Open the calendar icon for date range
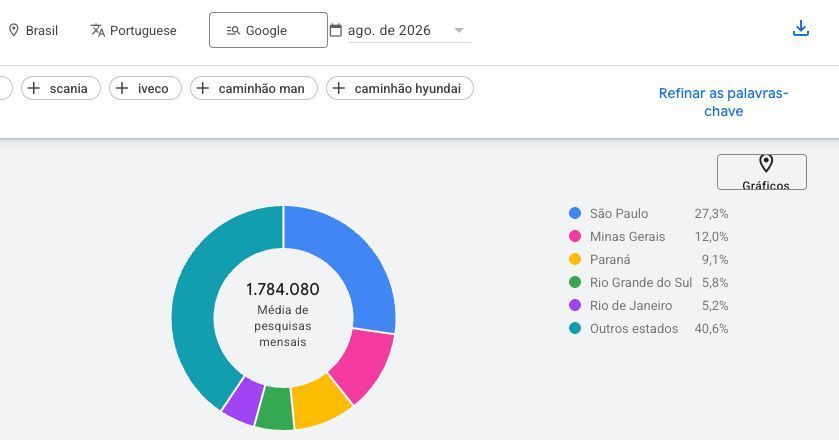This screenshot has width=839, height=440. pos(335,30)
